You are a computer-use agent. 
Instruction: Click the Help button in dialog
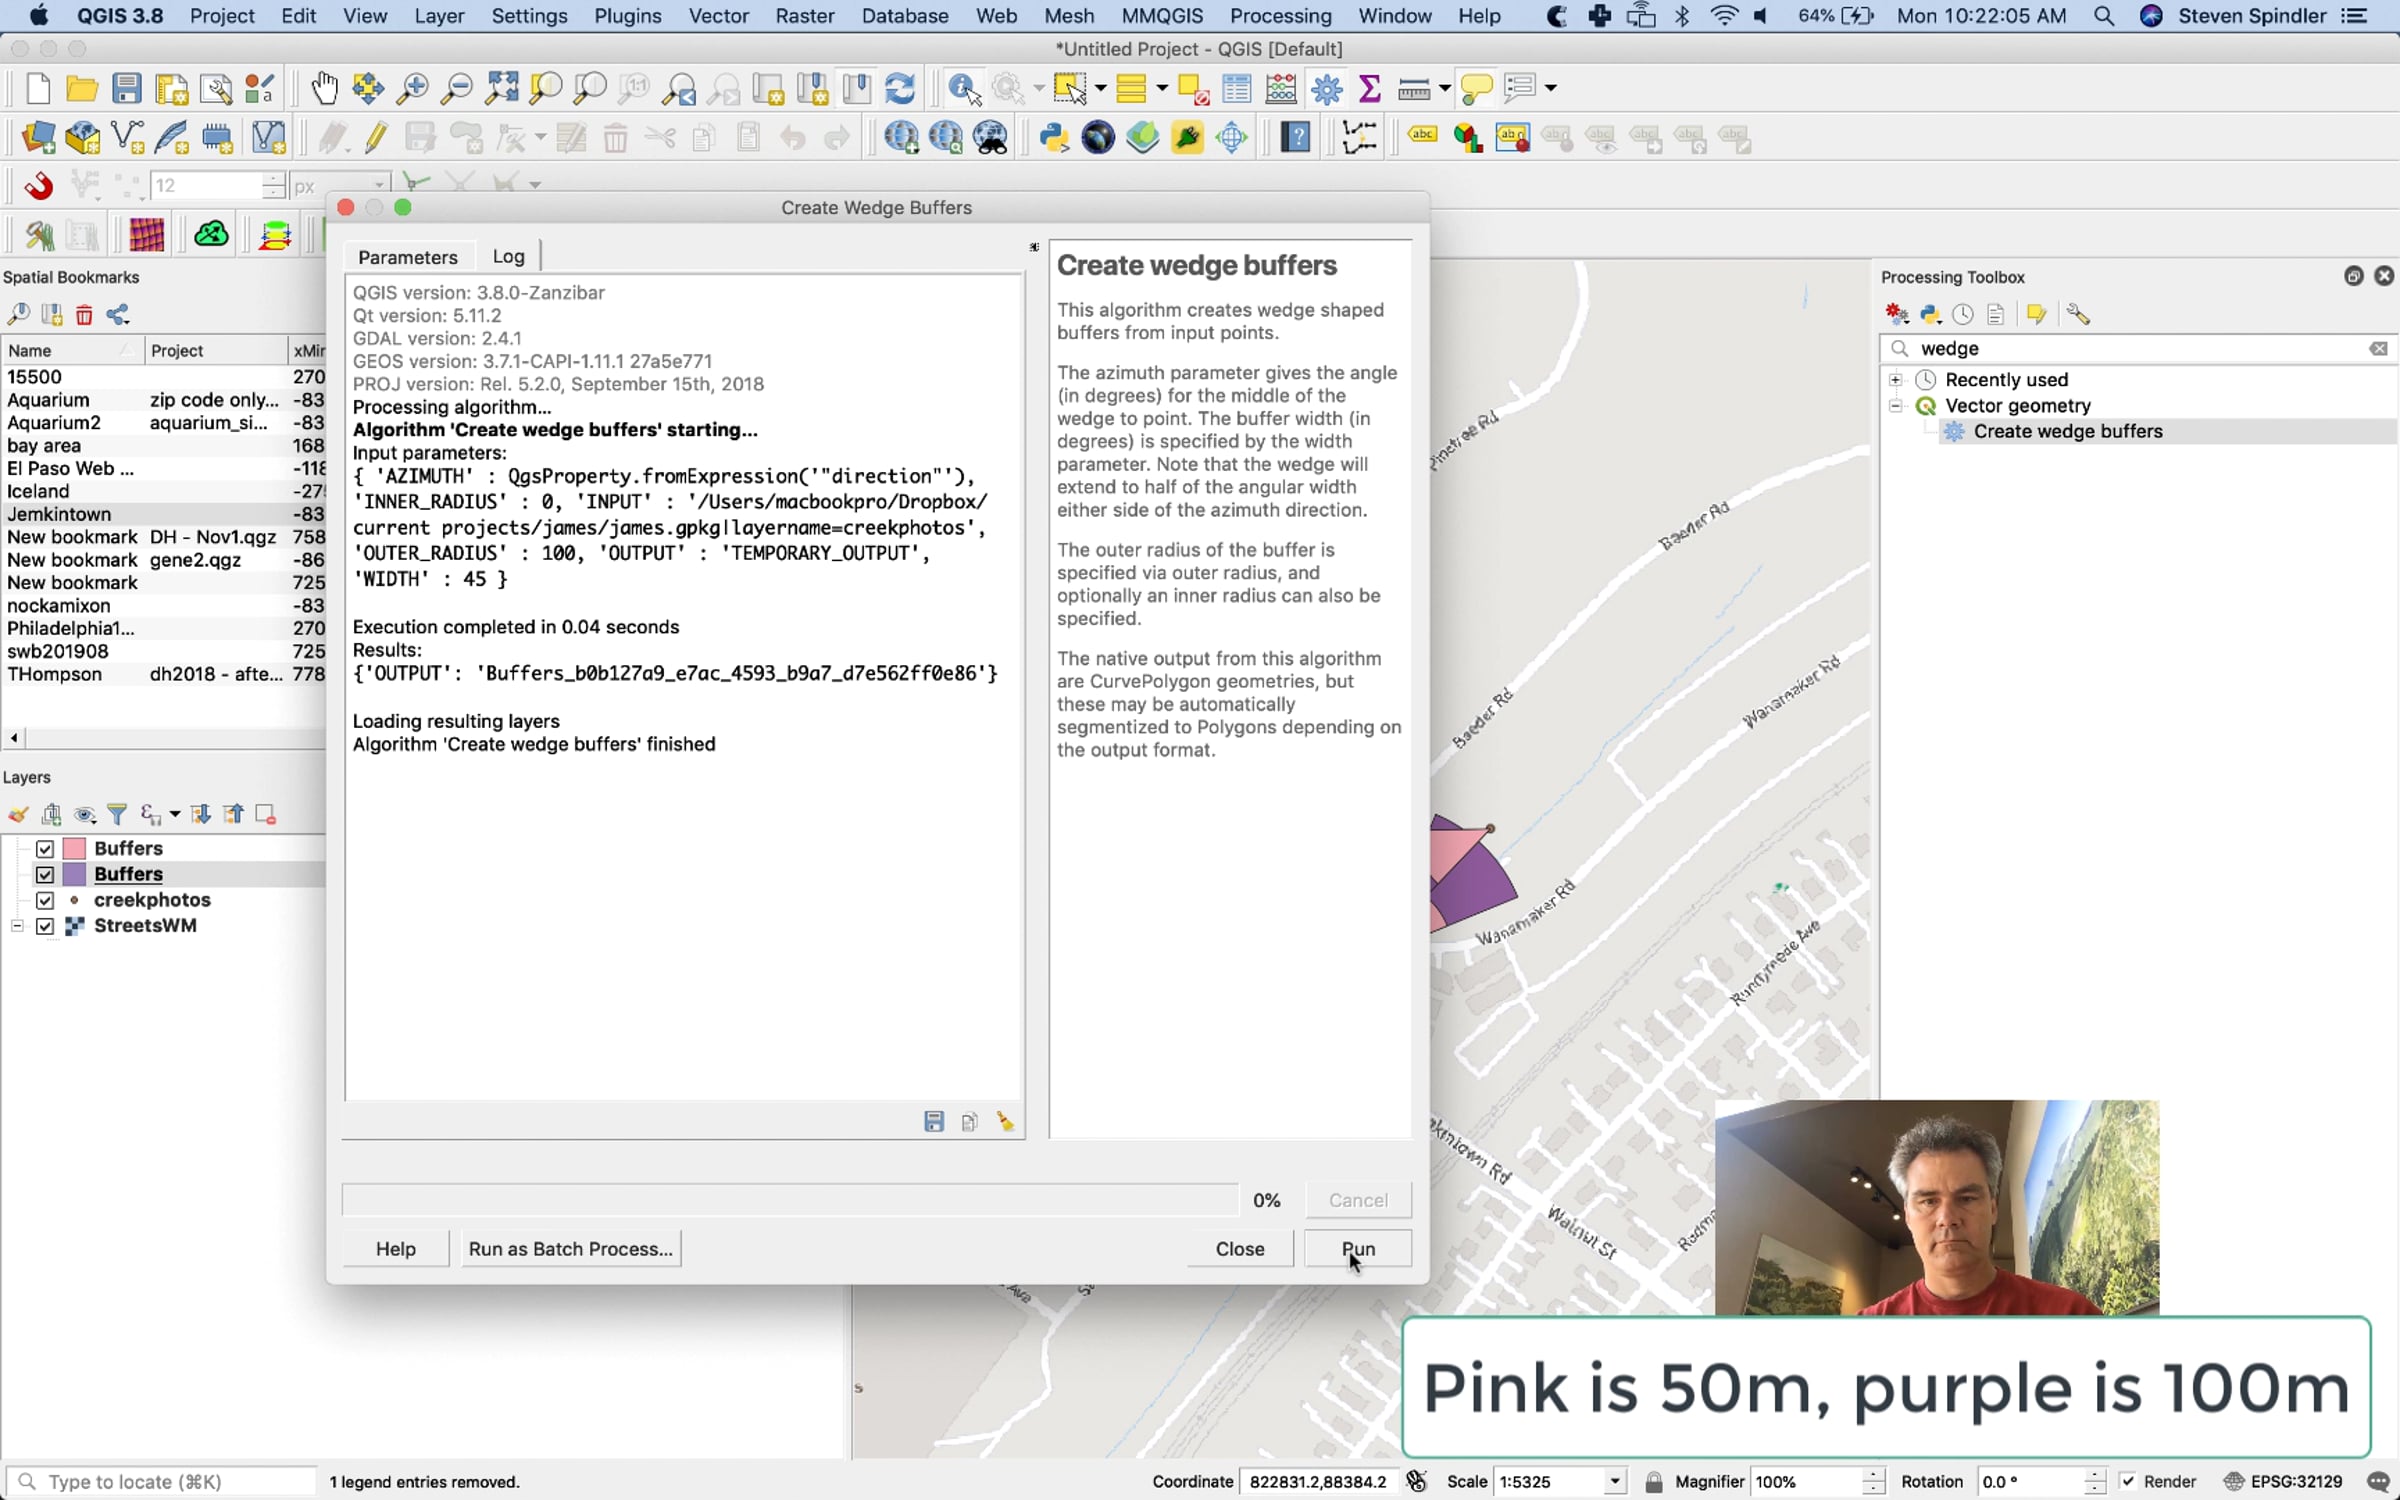(x=396, y=1249)
